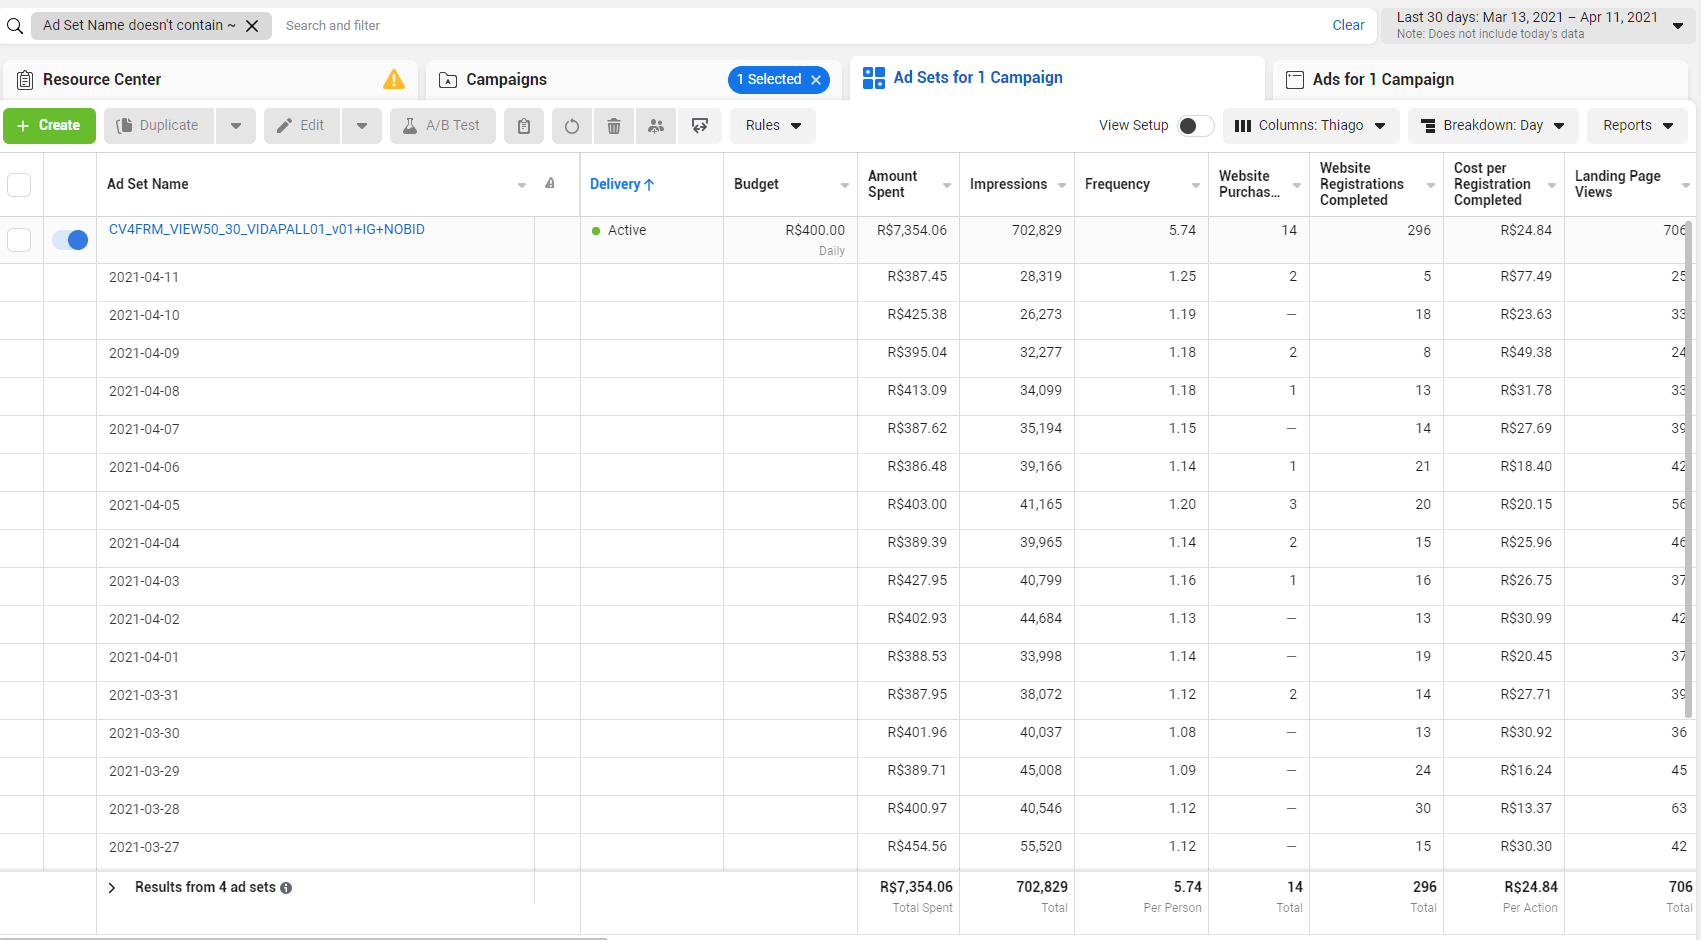Image resolution: width=1701 pixels, height=940 pixels.
Task: Click the trash delete icon
Action: click(x=614, y=126)
